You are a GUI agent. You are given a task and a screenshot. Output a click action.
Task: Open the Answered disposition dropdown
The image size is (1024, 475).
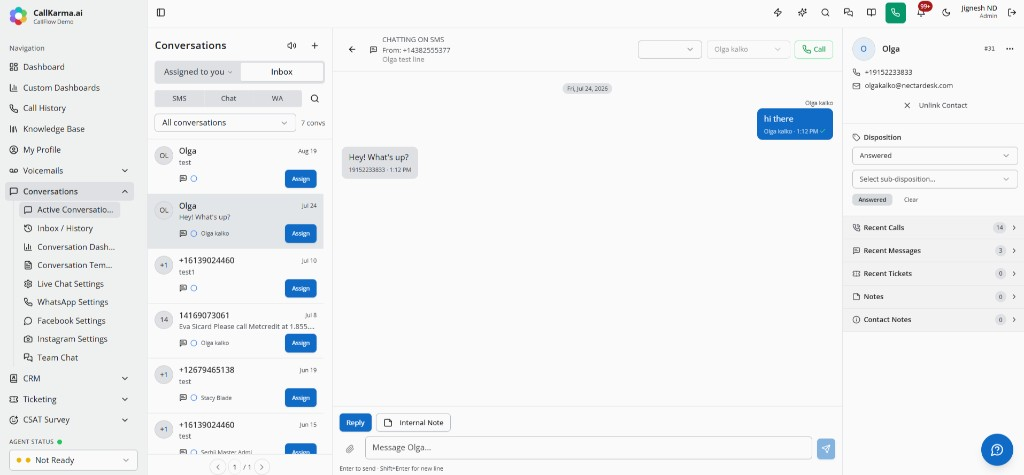pyautogui.click(x=935, y=156)
